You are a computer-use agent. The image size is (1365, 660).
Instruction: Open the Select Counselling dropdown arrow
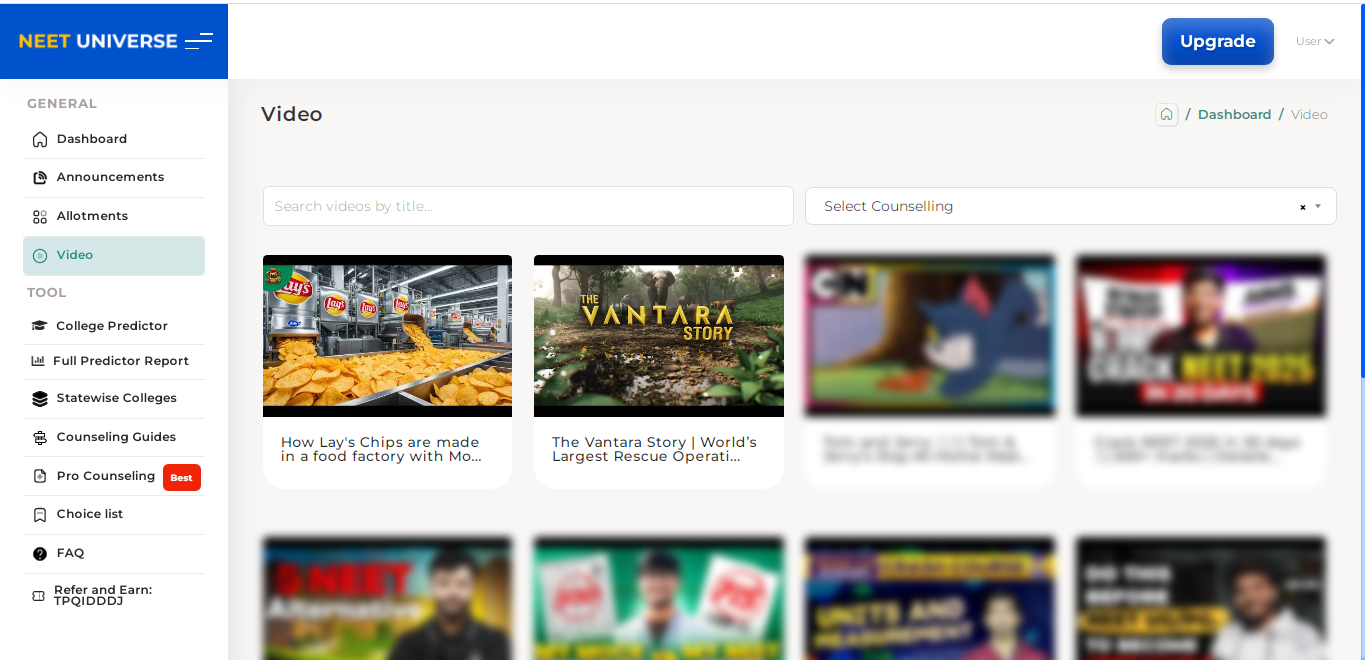point(1318,206)
